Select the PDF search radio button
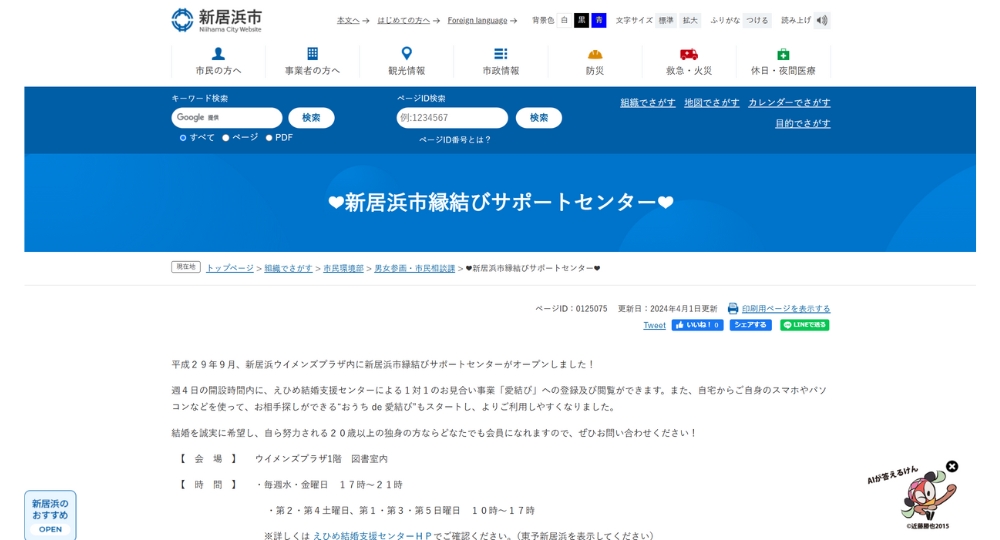1000x540 pixels. [269, 138]
